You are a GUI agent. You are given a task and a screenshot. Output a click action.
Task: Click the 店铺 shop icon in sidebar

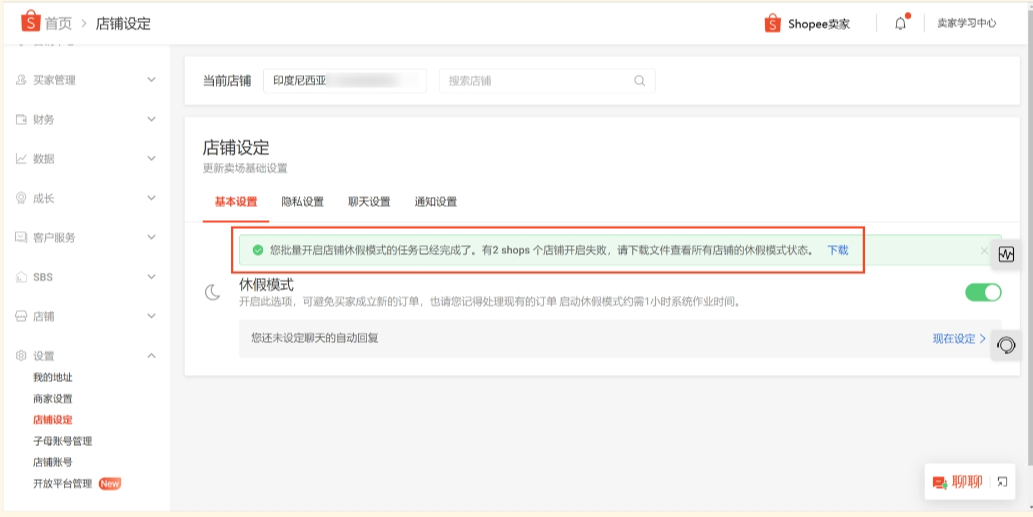(21, 316)
